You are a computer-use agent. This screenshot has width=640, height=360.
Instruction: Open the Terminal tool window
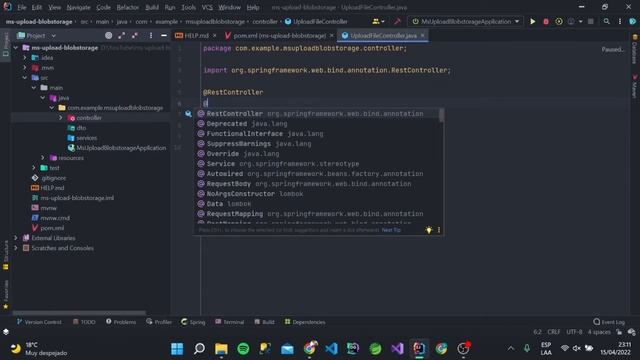(x=229, y=322)
